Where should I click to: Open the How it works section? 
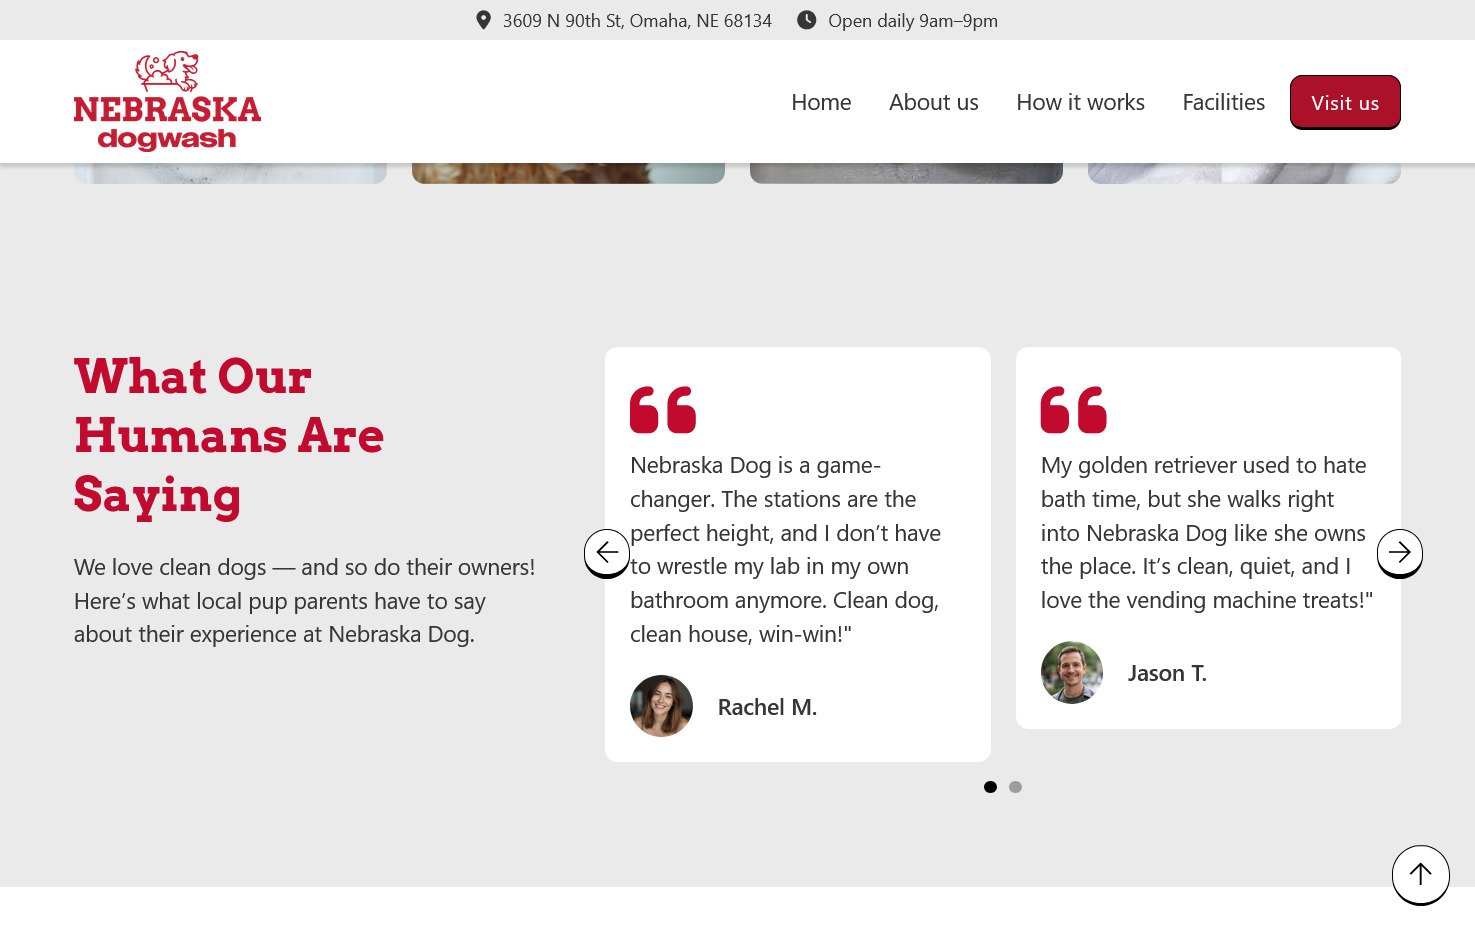[x=1080, y=102]
